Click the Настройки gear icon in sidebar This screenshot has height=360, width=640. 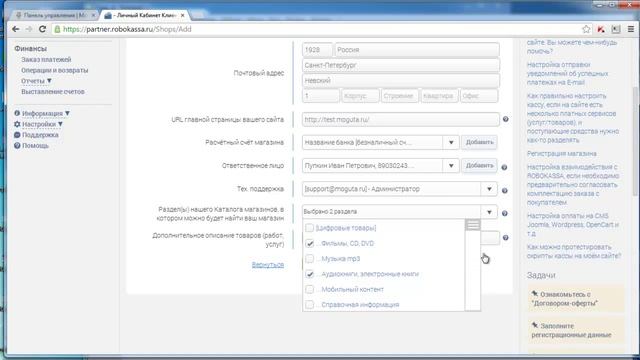17,124
